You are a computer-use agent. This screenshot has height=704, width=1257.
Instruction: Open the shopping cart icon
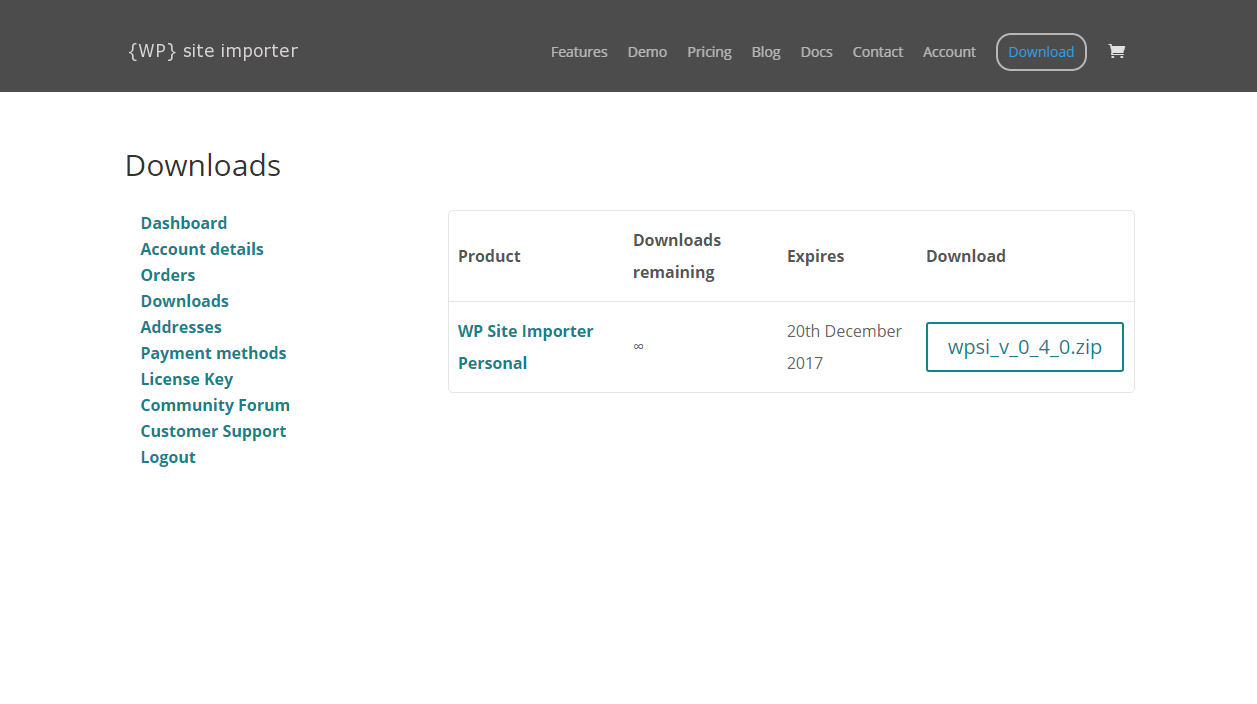1116,51
